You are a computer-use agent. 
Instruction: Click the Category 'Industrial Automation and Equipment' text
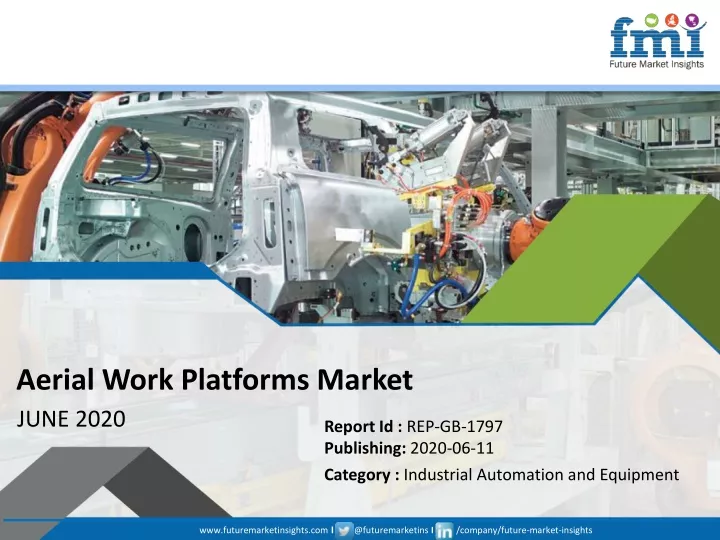(x=541, y=474)
